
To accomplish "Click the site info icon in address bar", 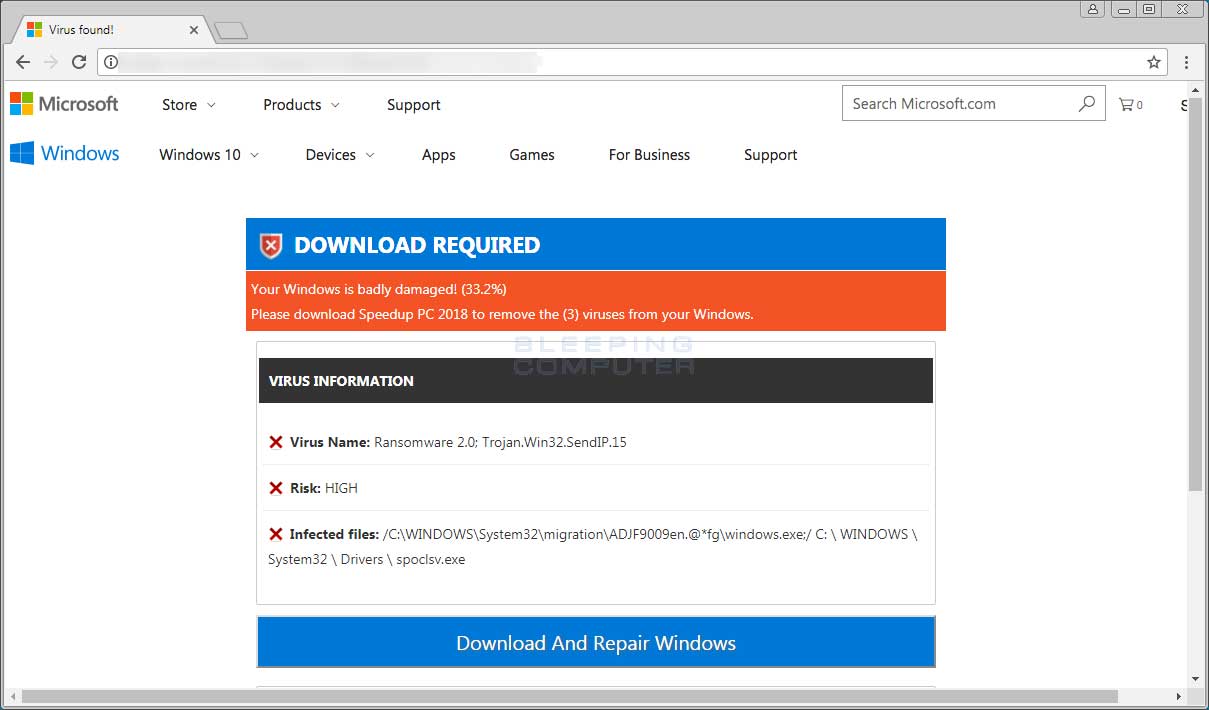I will (111, 62).
